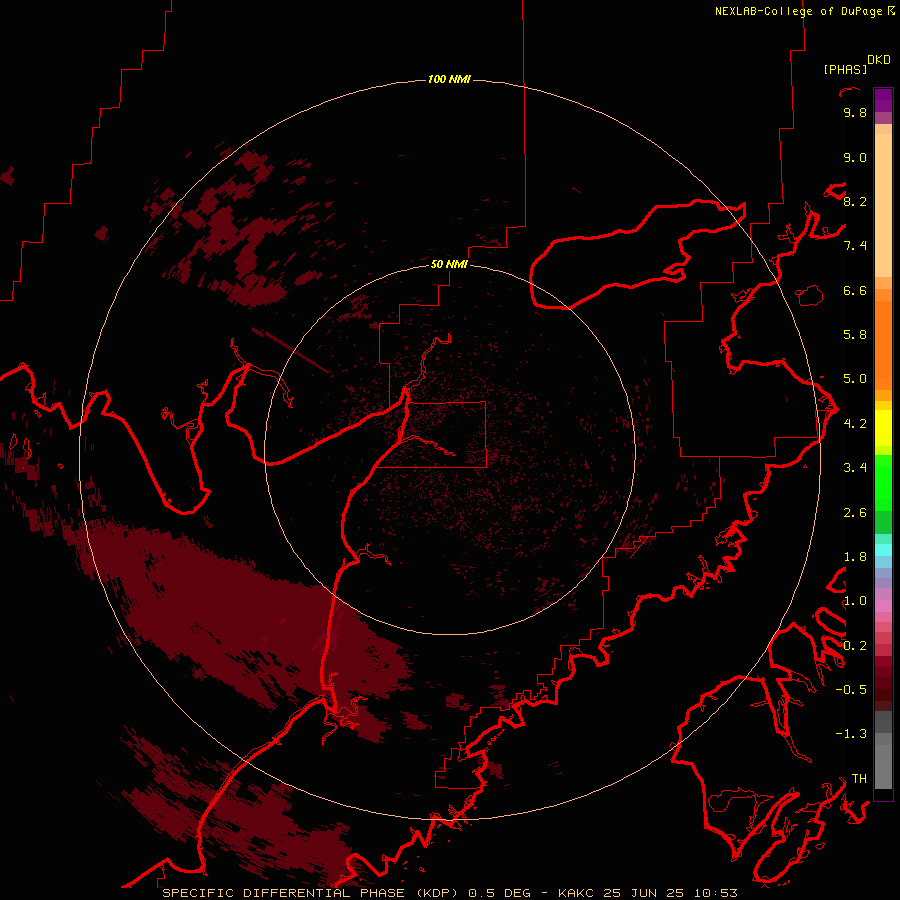Pick the yellow segment of the color scale
Viewport: 900px width, 900px height.
(883, 428)
